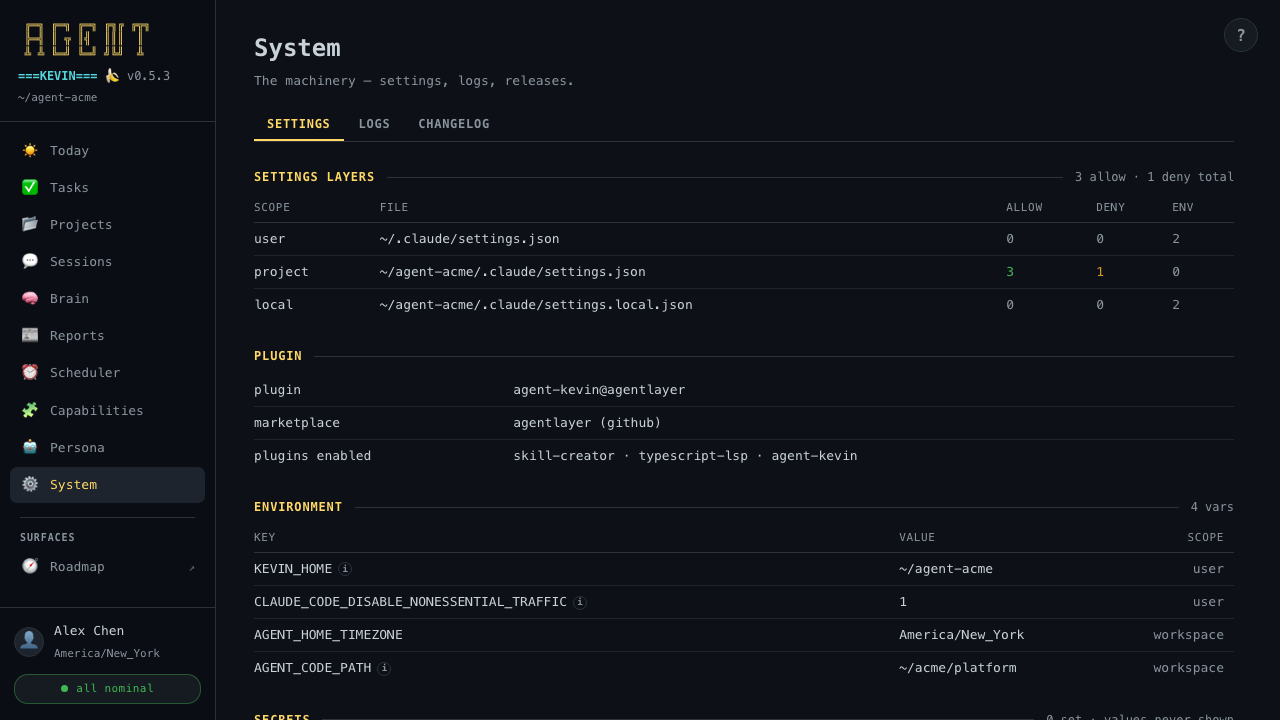Navigate to Sessions
This screenshot has width=1280, height=720.
[107, 261]
